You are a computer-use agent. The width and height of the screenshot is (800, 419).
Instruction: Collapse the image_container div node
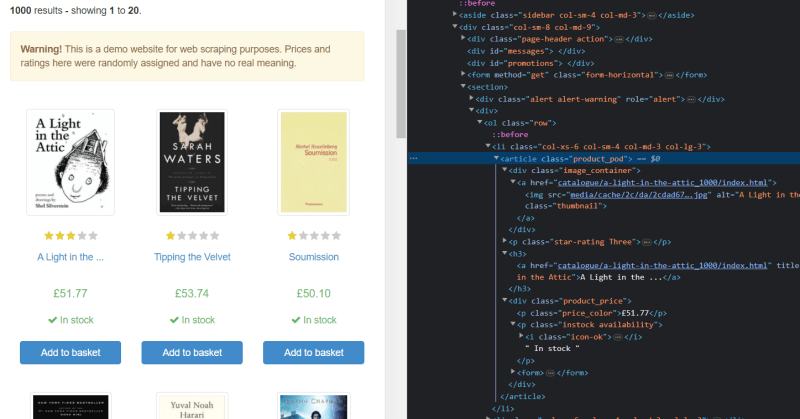504,170
